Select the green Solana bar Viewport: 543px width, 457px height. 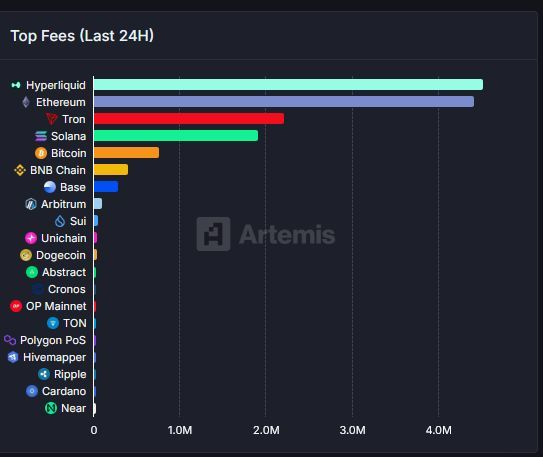(x=176, y=136)
